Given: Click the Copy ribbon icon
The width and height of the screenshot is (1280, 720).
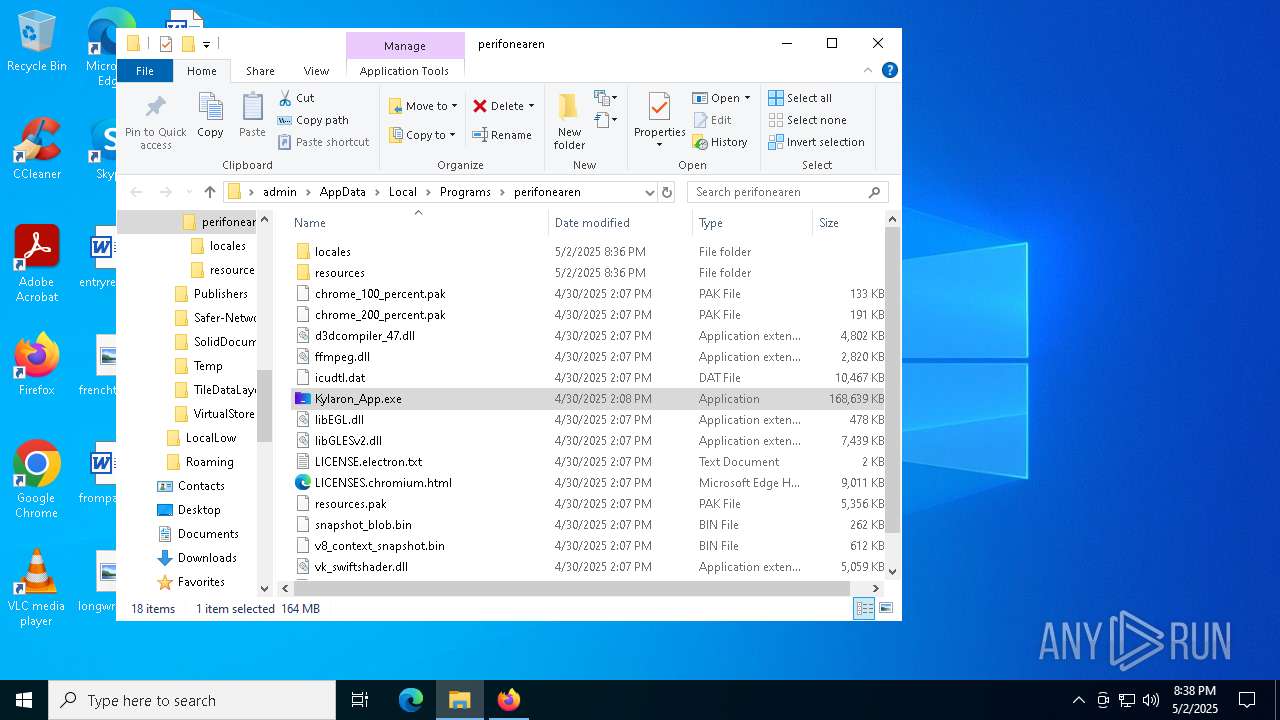Looking at the screenshot, I should (x=210, y=115).
